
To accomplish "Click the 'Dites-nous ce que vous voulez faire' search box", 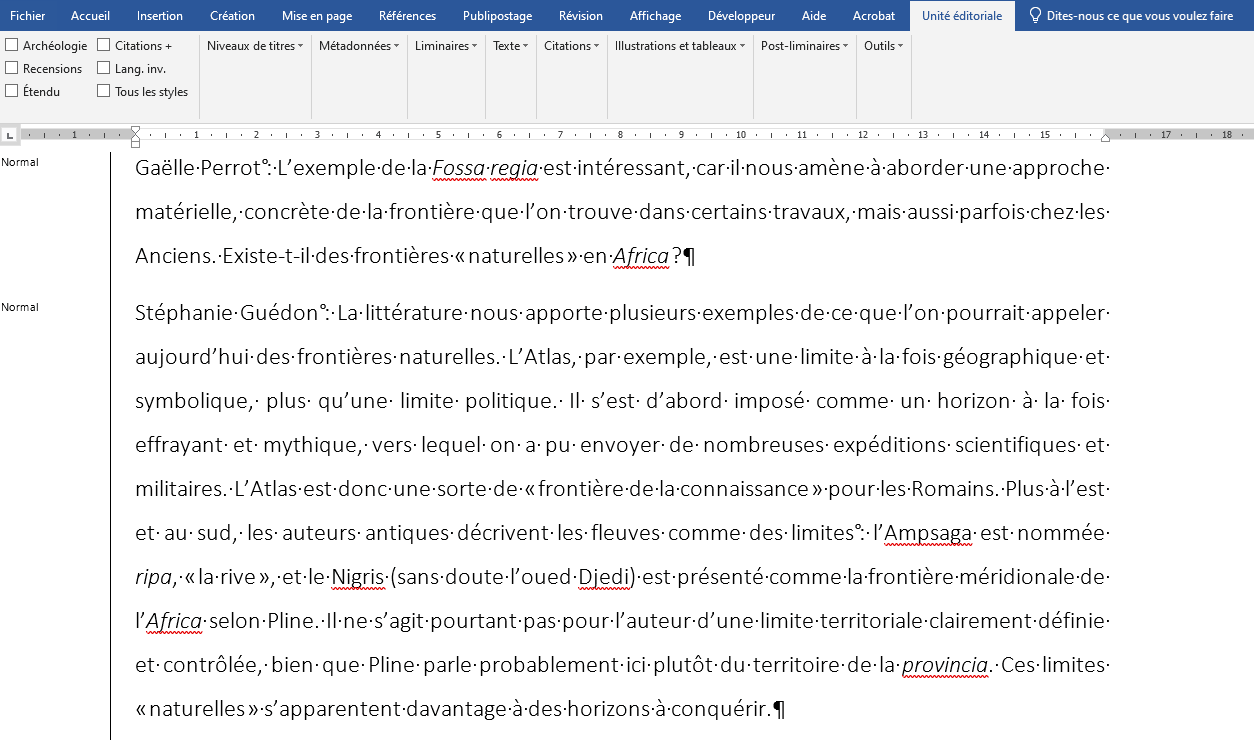I will (x=1139, y=16).
